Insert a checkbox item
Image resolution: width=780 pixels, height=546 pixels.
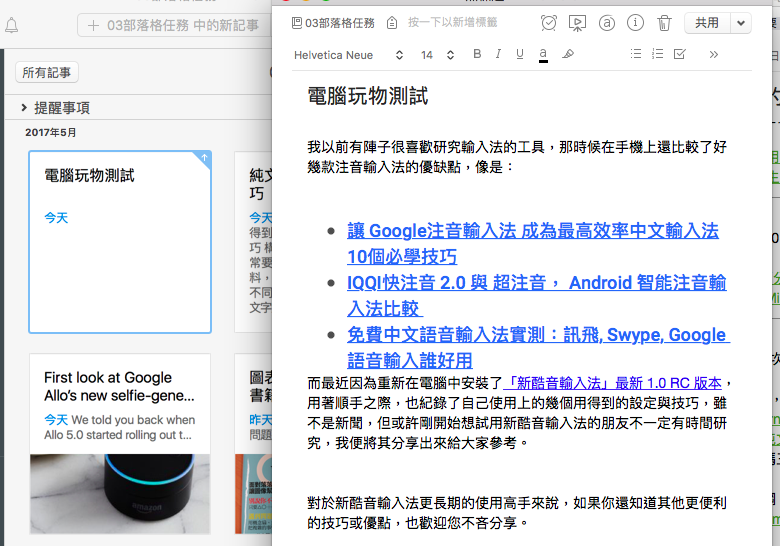coord(680,54)
